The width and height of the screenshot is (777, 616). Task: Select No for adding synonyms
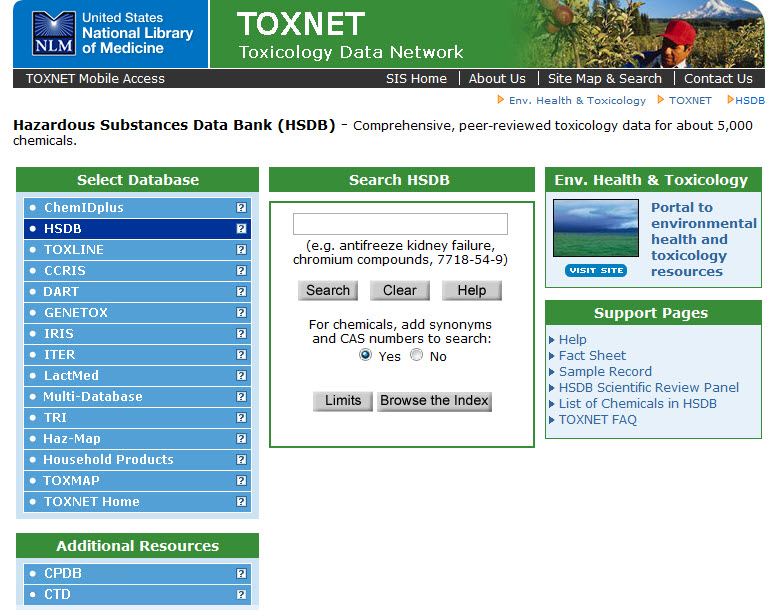416,355
